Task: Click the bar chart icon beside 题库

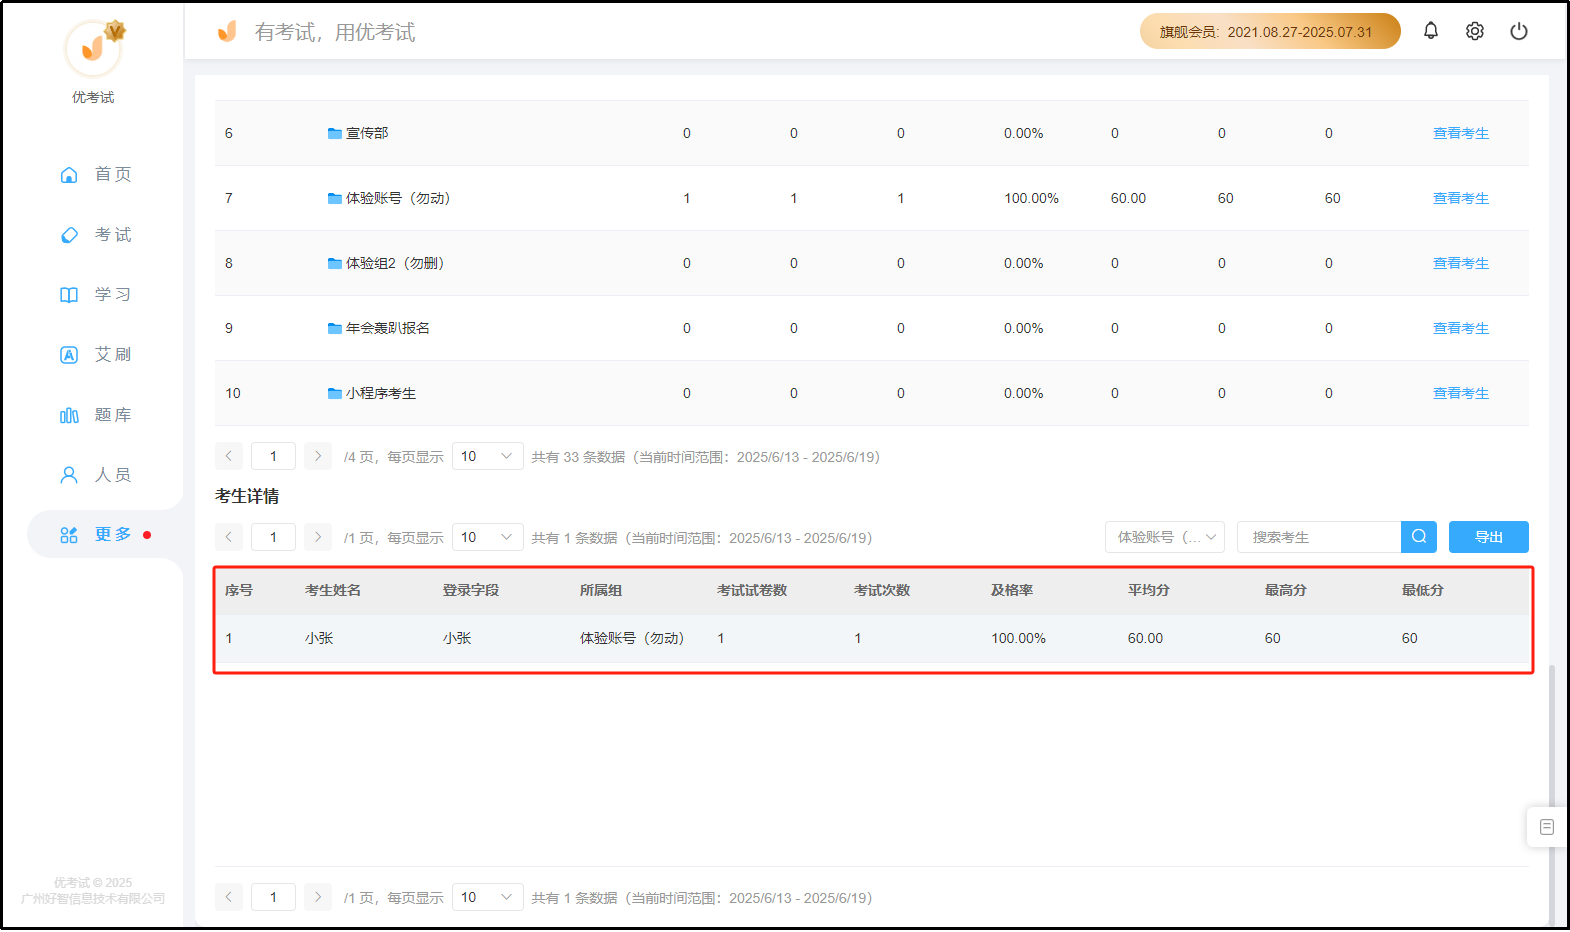Action: [69, 415]
